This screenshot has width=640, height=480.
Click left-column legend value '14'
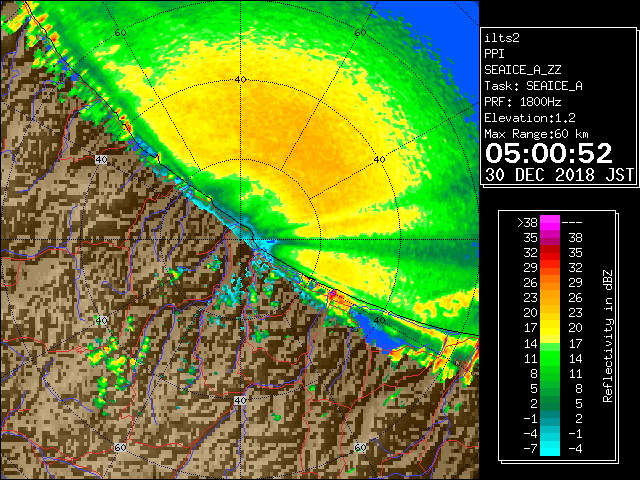click(531, 343)
